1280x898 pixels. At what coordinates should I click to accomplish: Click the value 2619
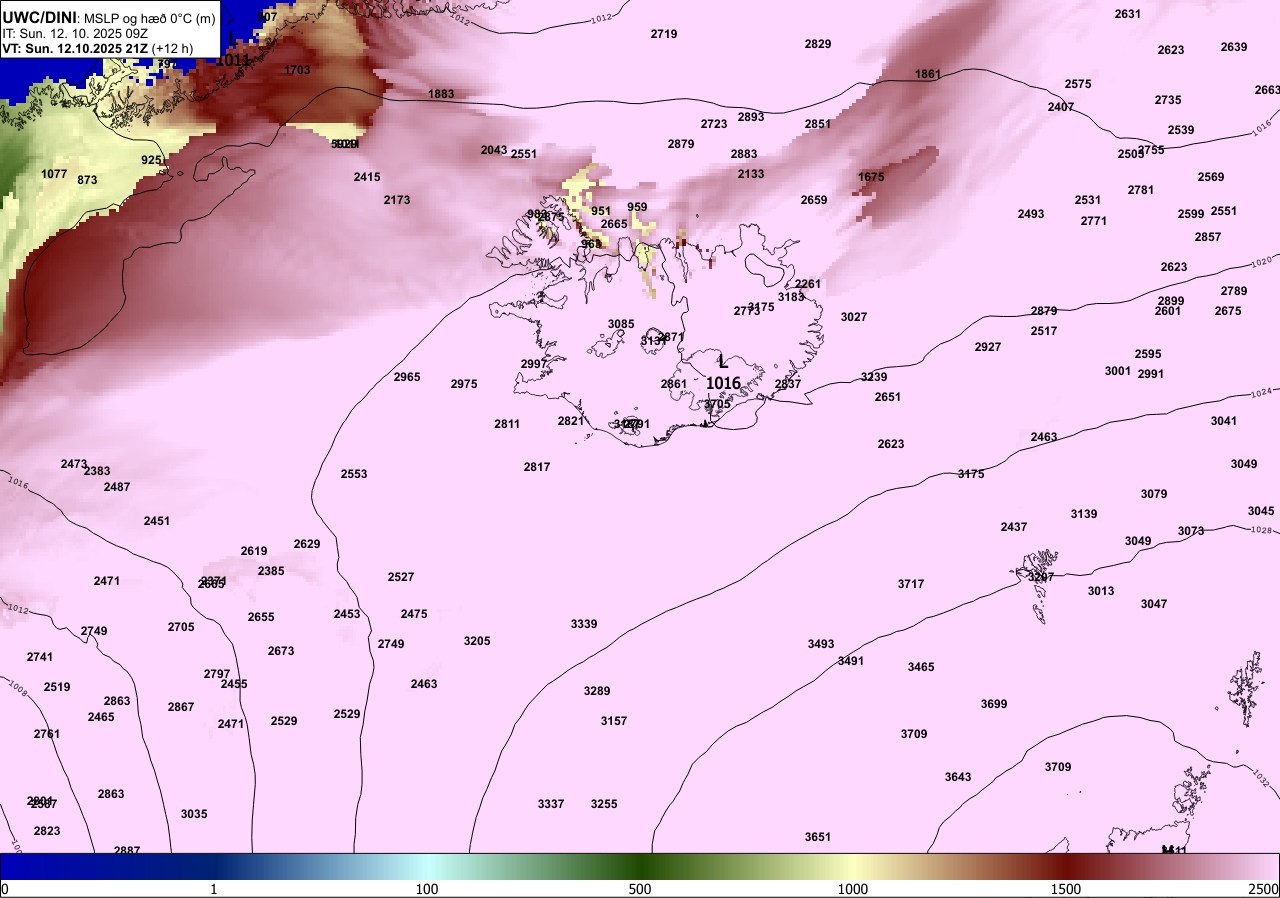click(x=254, y=551)
